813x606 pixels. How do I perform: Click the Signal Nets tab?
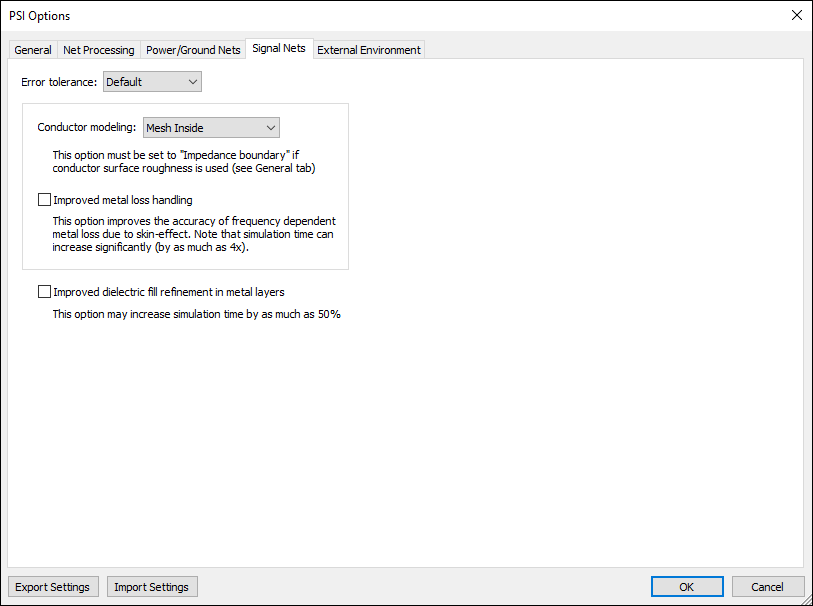coord(279,48)
